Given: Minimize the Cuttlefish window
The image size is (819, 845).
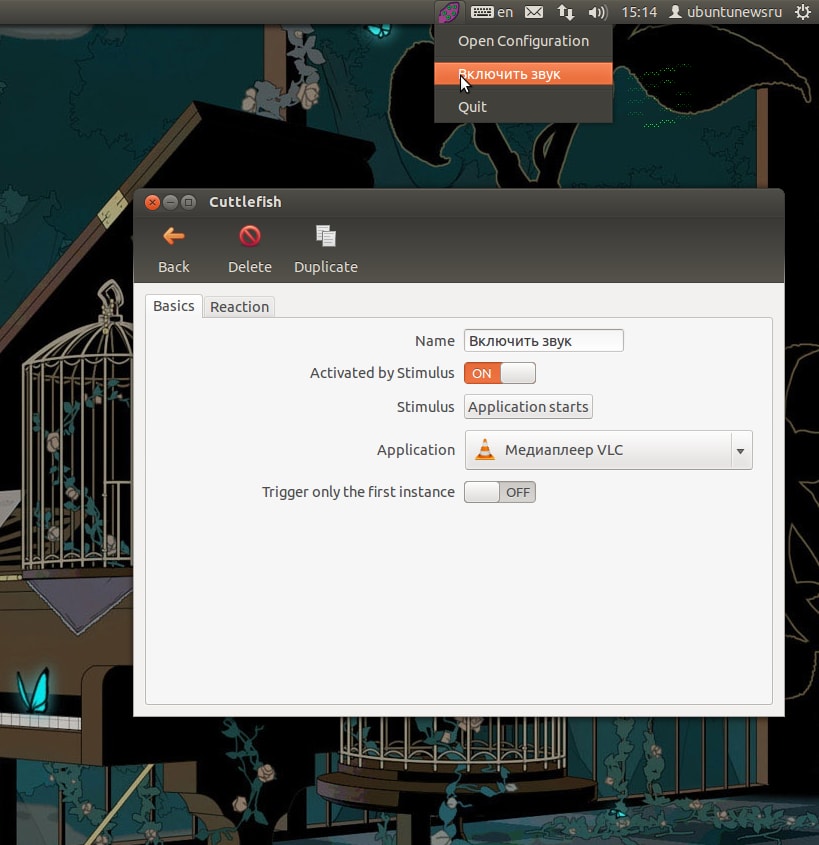Looking at the screenshot, I should [x=170, y=202].
